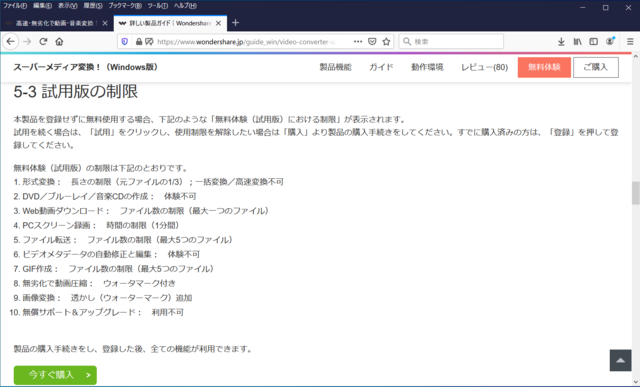
Task: Click the line 1. 形式変換
Action: [148, 182]
